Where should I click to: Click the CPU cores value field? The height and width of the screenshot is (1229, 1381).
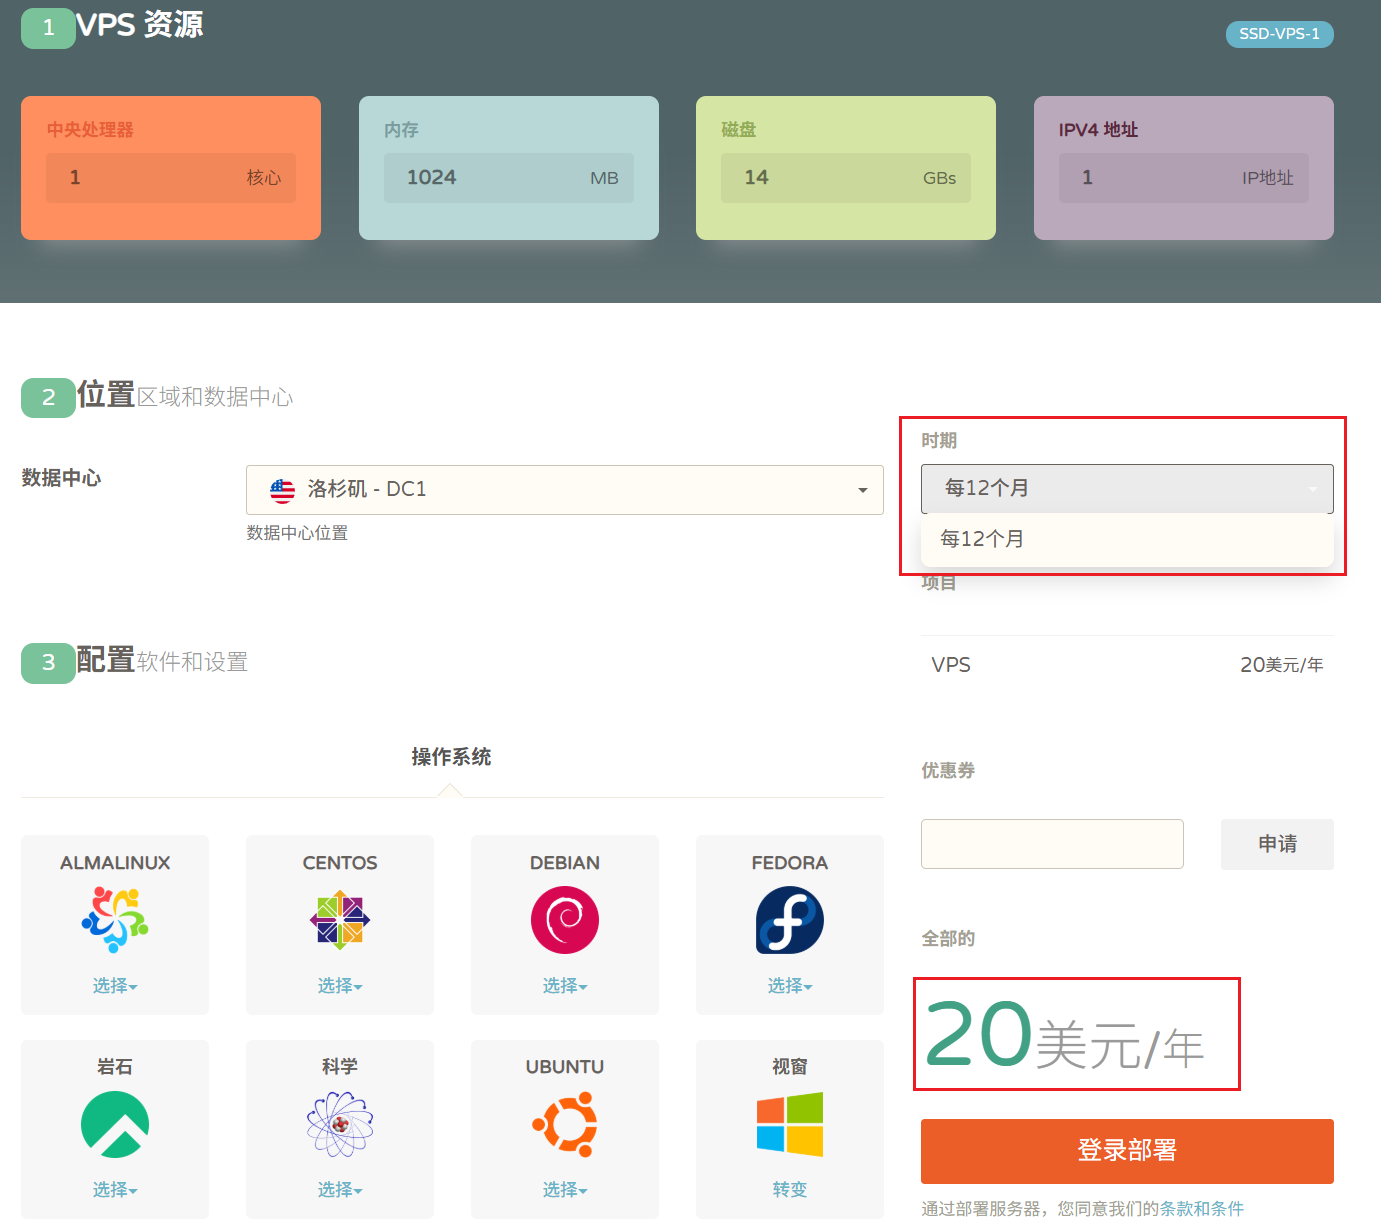[x=171, y=178]
